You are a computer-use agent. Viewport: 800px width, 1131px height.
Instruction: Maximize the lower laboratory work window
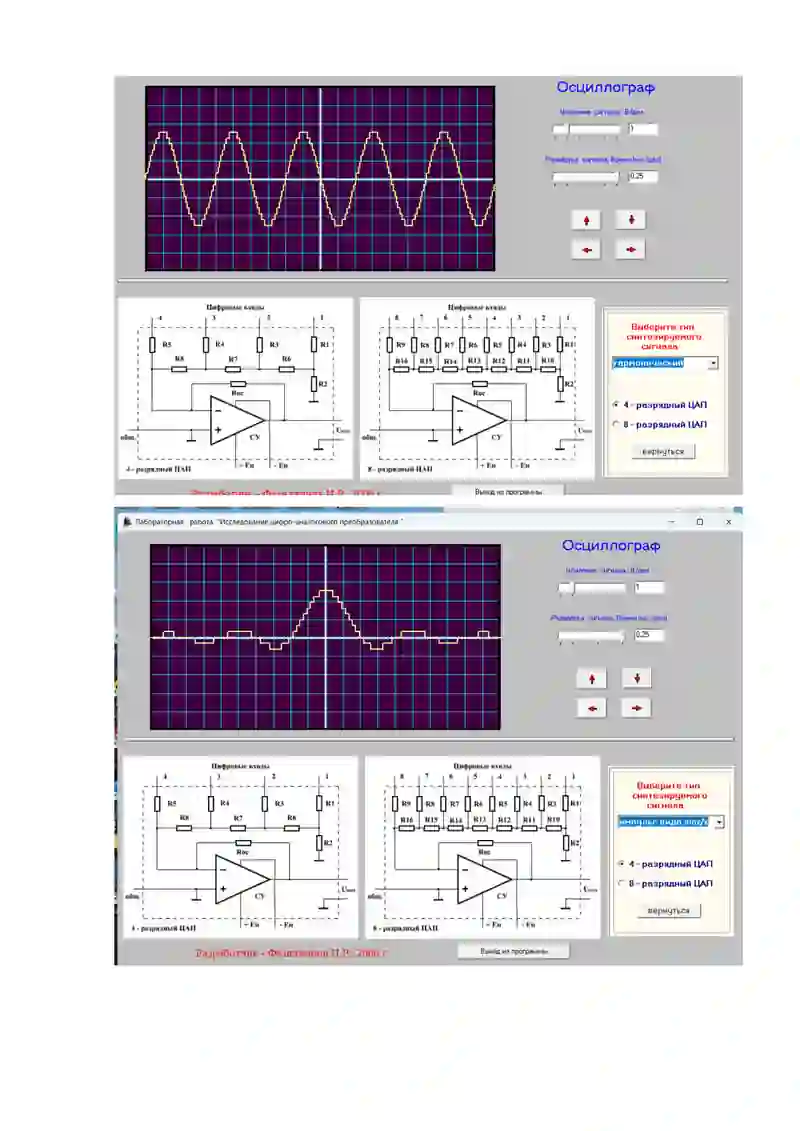(x=700, y=522)
